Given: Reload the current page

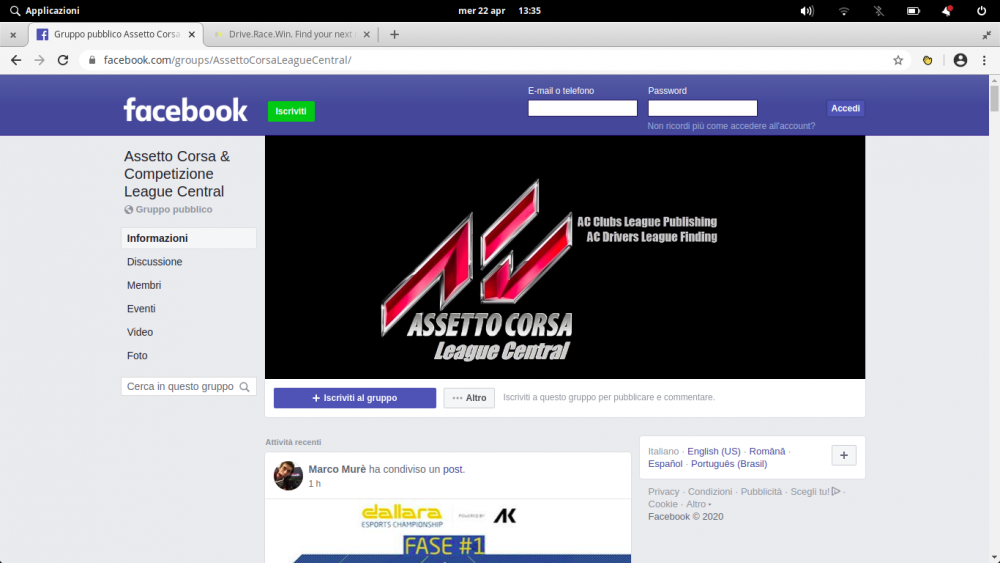Looking at the screenshot, I should (62, 60).
